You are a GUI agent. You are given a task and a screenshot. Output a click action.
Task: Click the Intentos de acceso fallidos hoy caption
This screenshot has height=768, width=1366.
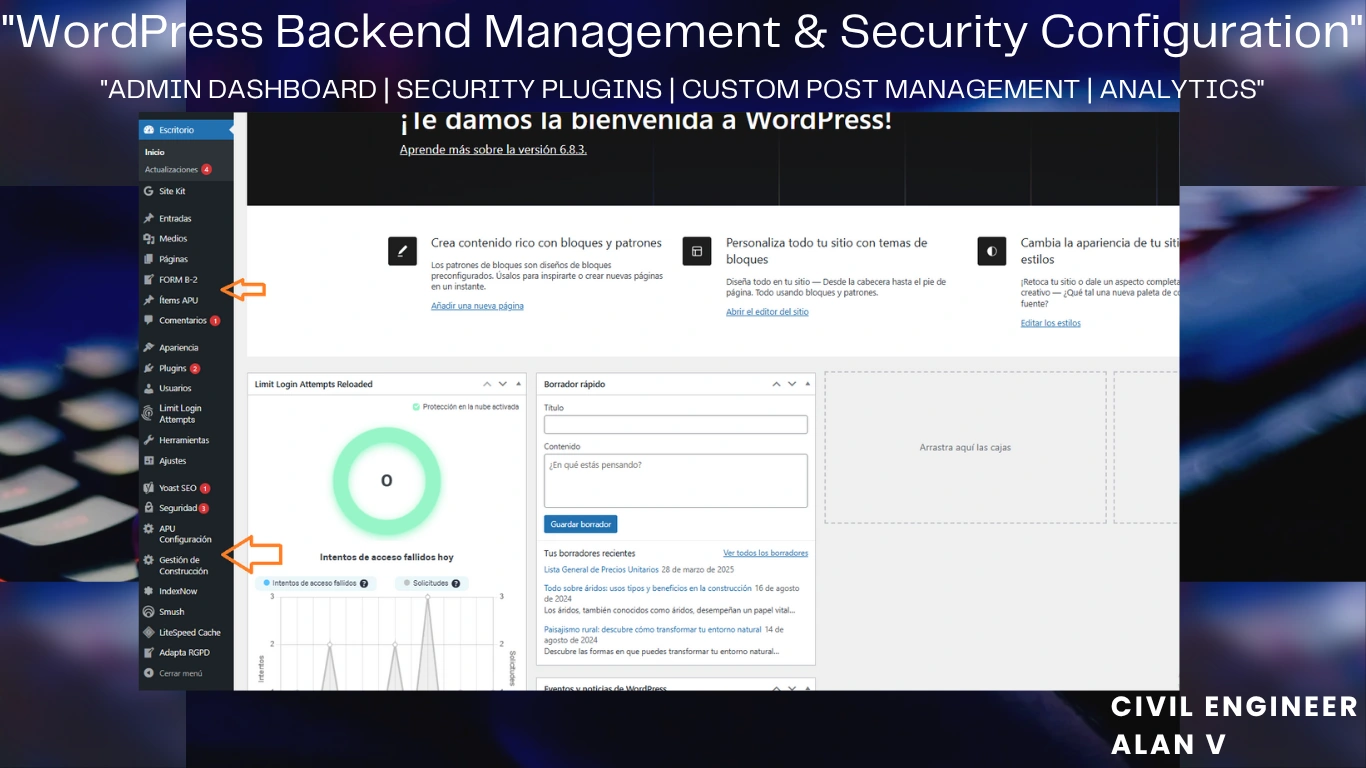387,557
